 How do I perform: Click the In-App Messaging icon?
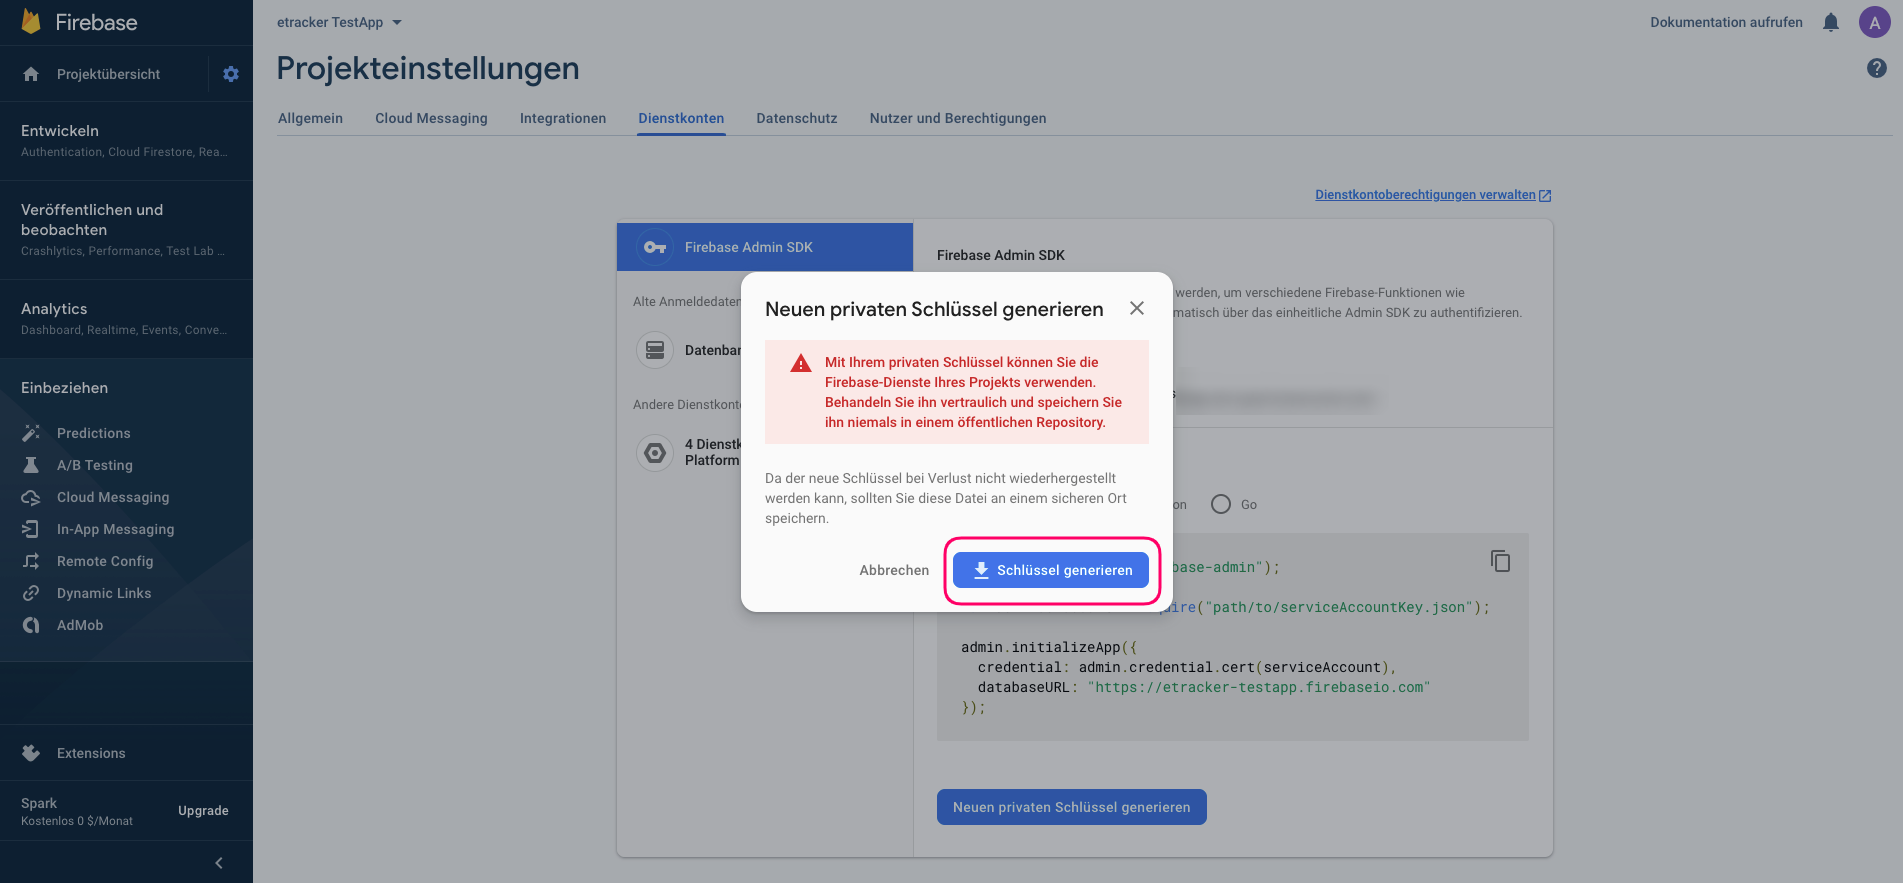click(x=31, y=529)
